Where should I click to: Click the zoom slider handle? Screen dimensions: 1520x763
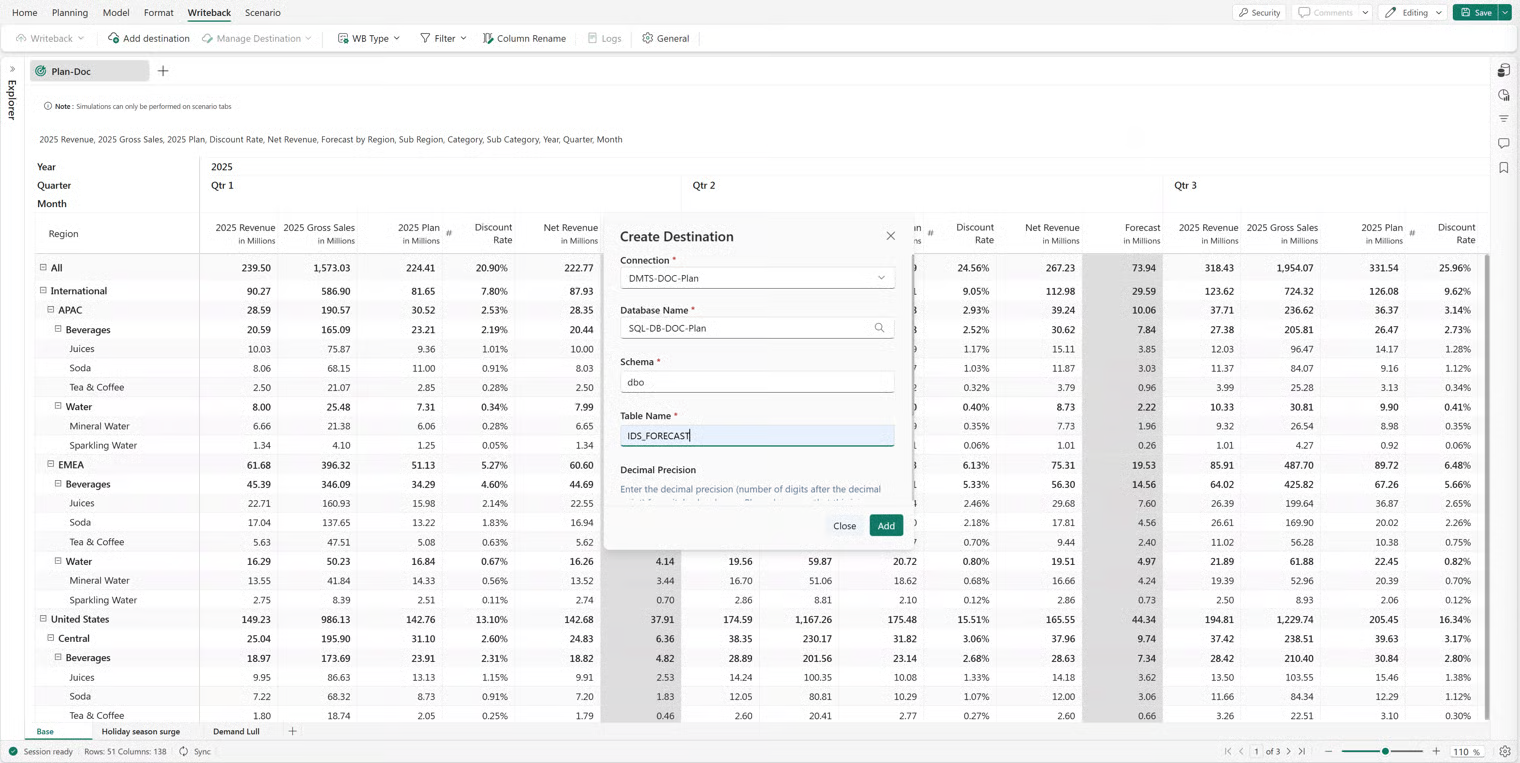coord(1385,751)
